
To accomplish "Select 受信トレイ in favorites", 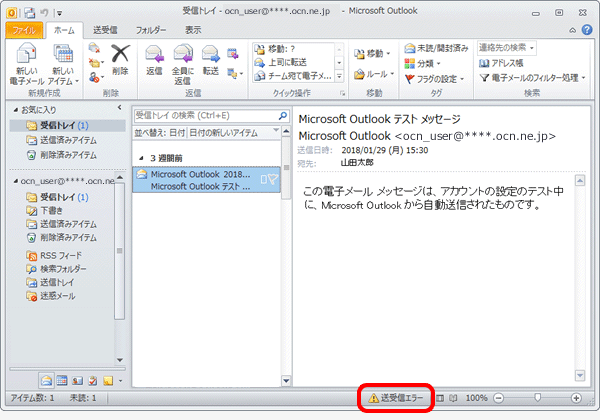I will pyautogui.click(x=67, y=125).
